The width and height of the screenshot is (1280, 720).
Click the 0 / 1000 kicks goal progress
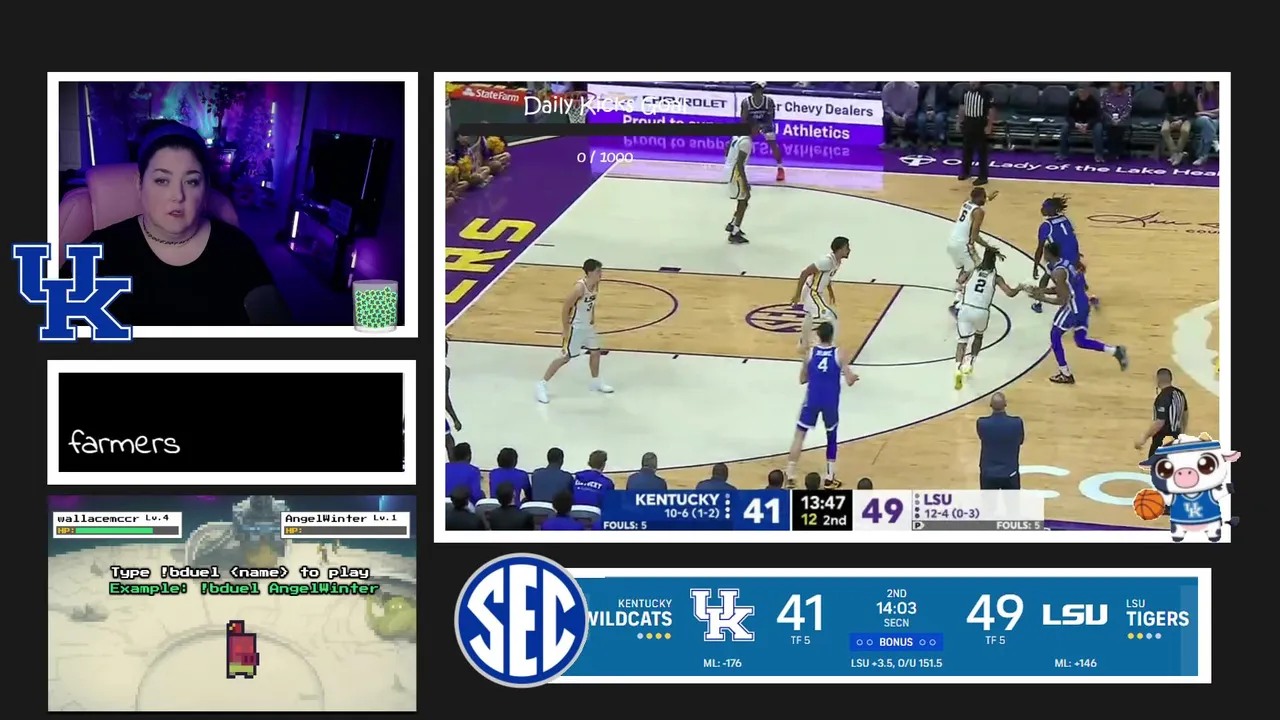[x=604, y=157]
